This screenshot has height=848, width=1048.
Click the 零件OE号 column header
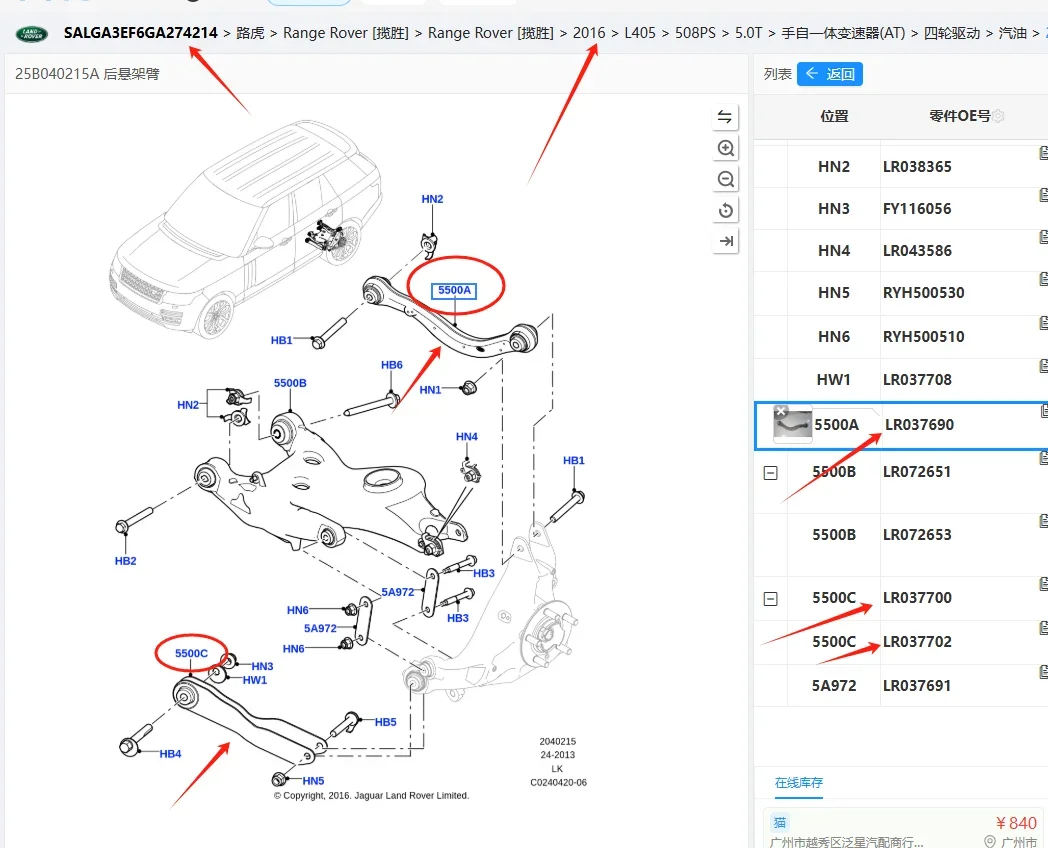point(960,116)
